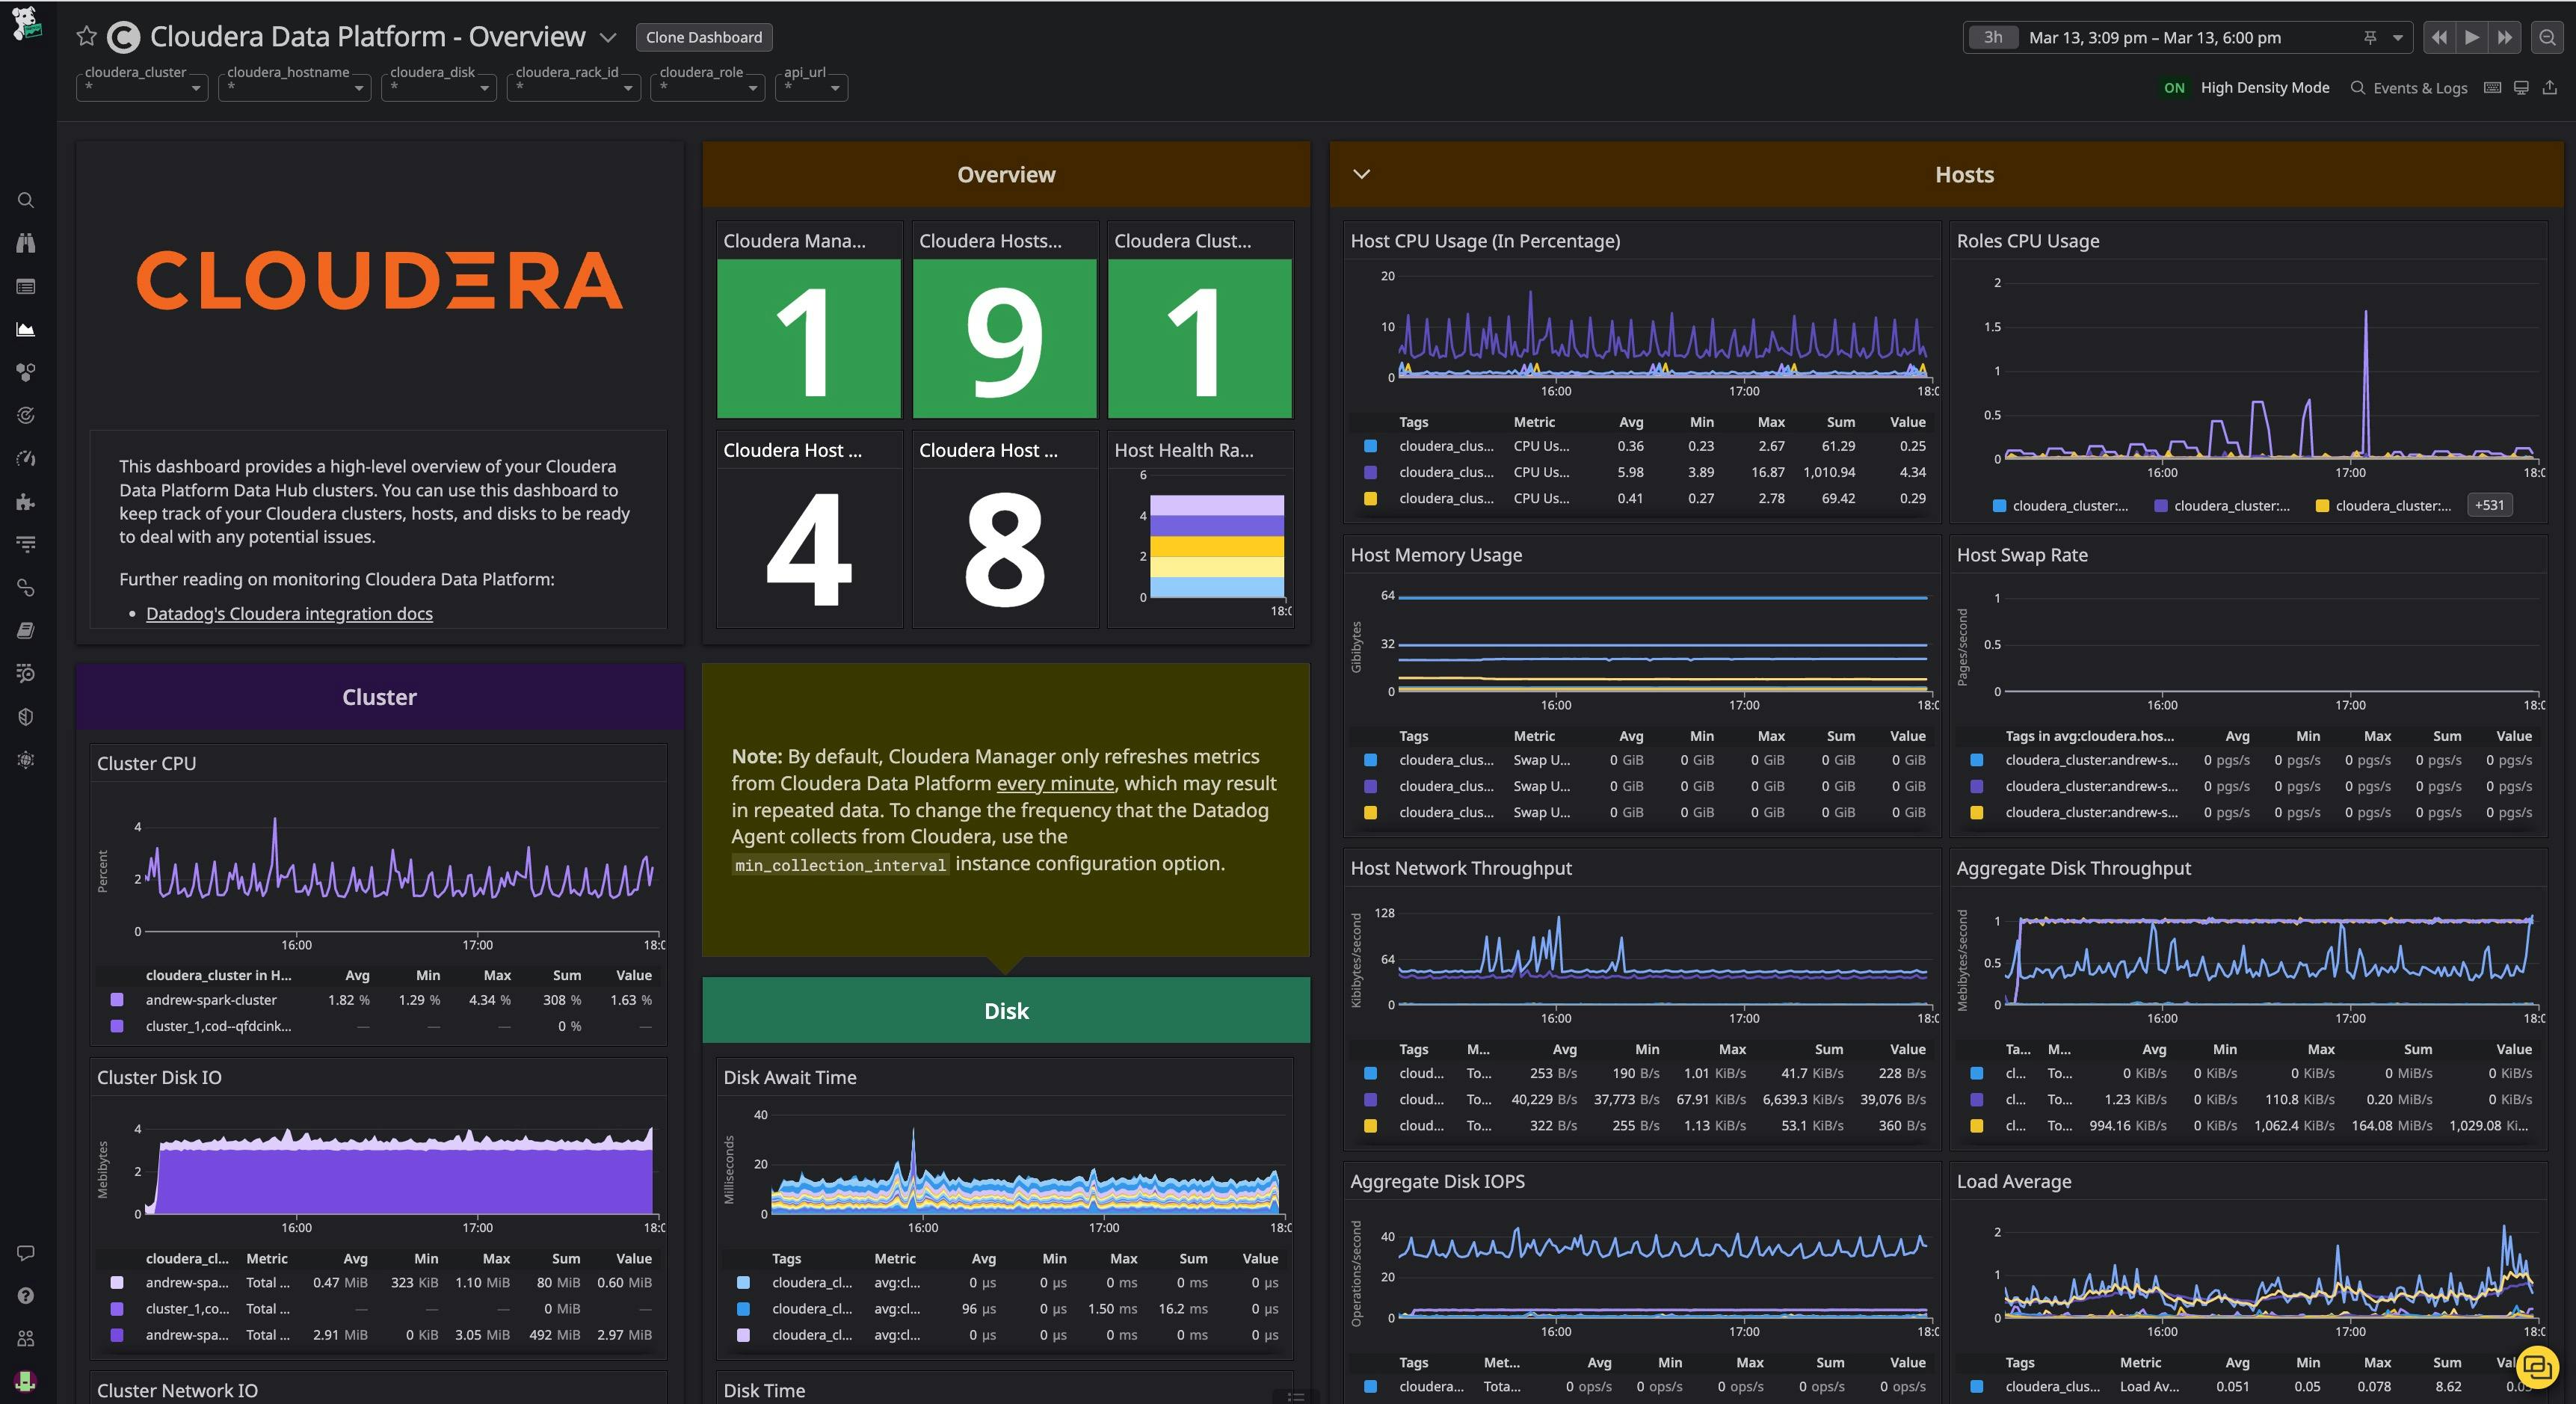Screen dimensions: 2576x1404
Task: Click the 3h time range tab
Action: pos(1993,37)
